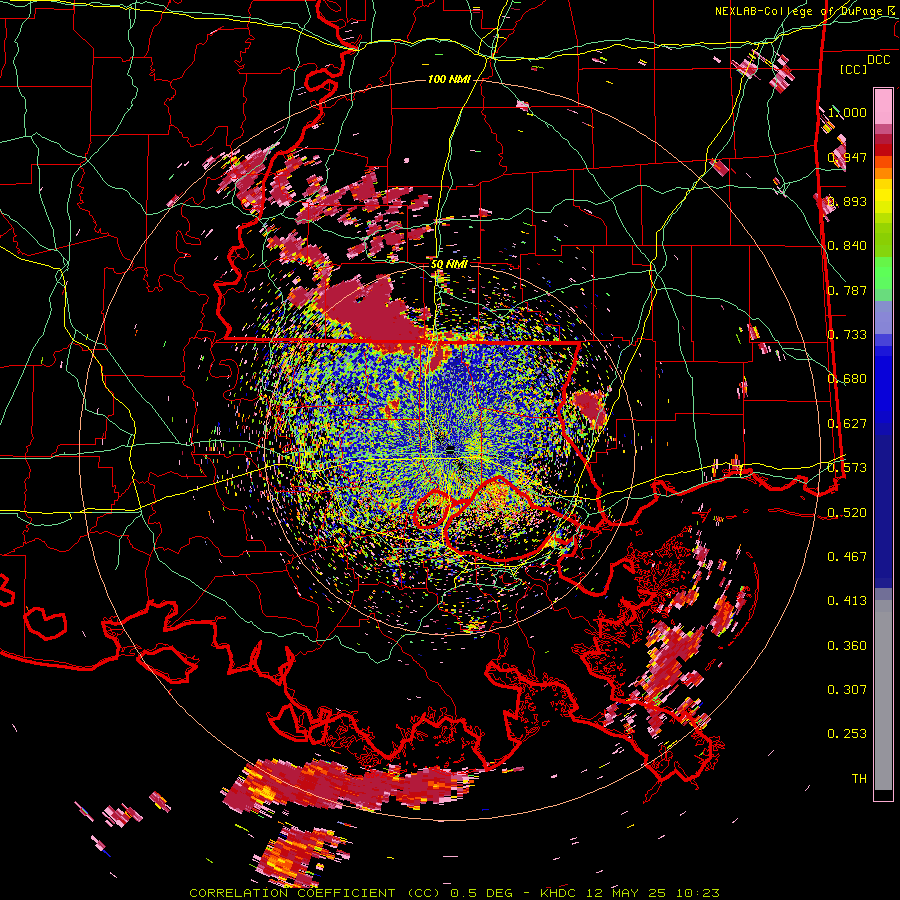Select the 0.840 legend value

coord(847,246)
